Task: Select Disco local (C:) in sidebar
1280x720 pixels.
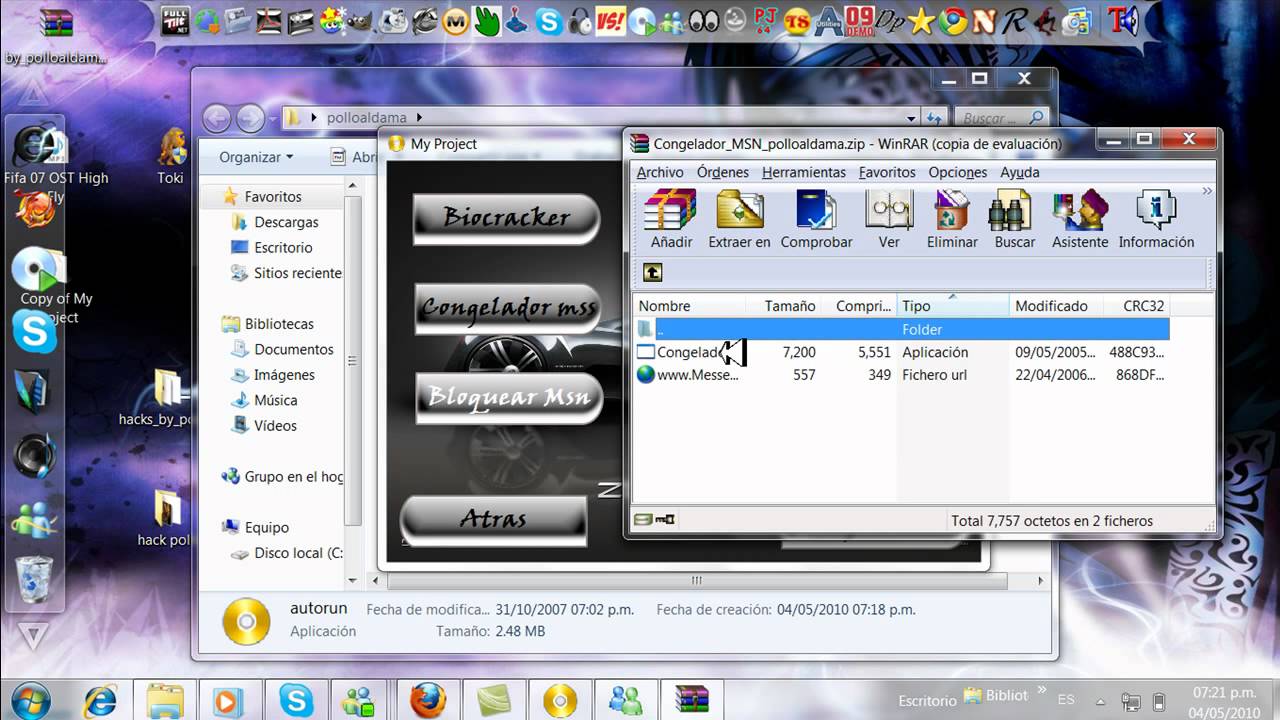Action: 286,553
